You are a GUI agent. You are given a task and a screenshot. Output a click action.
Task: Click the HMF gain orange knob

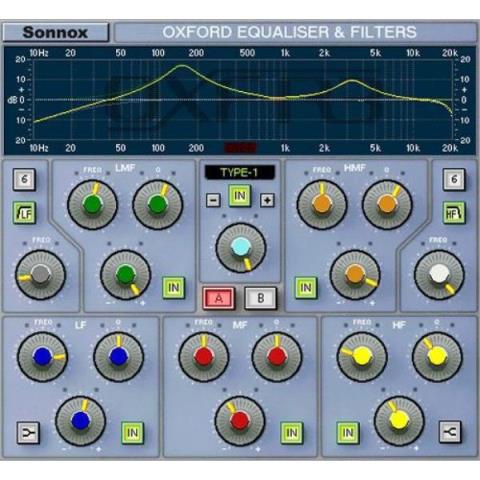click(355, 275)
